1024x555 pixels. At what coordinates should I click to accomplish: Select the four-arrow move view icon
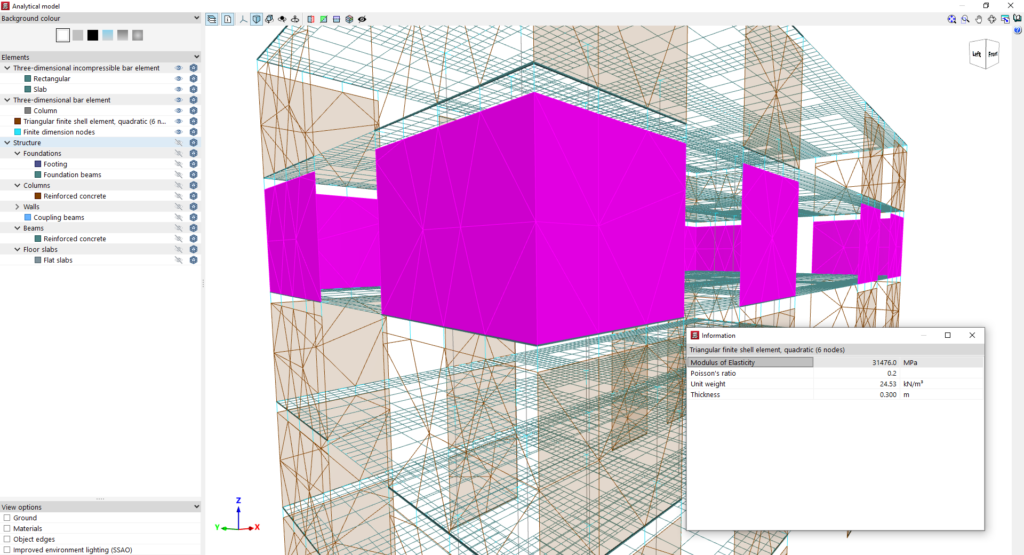992,19
